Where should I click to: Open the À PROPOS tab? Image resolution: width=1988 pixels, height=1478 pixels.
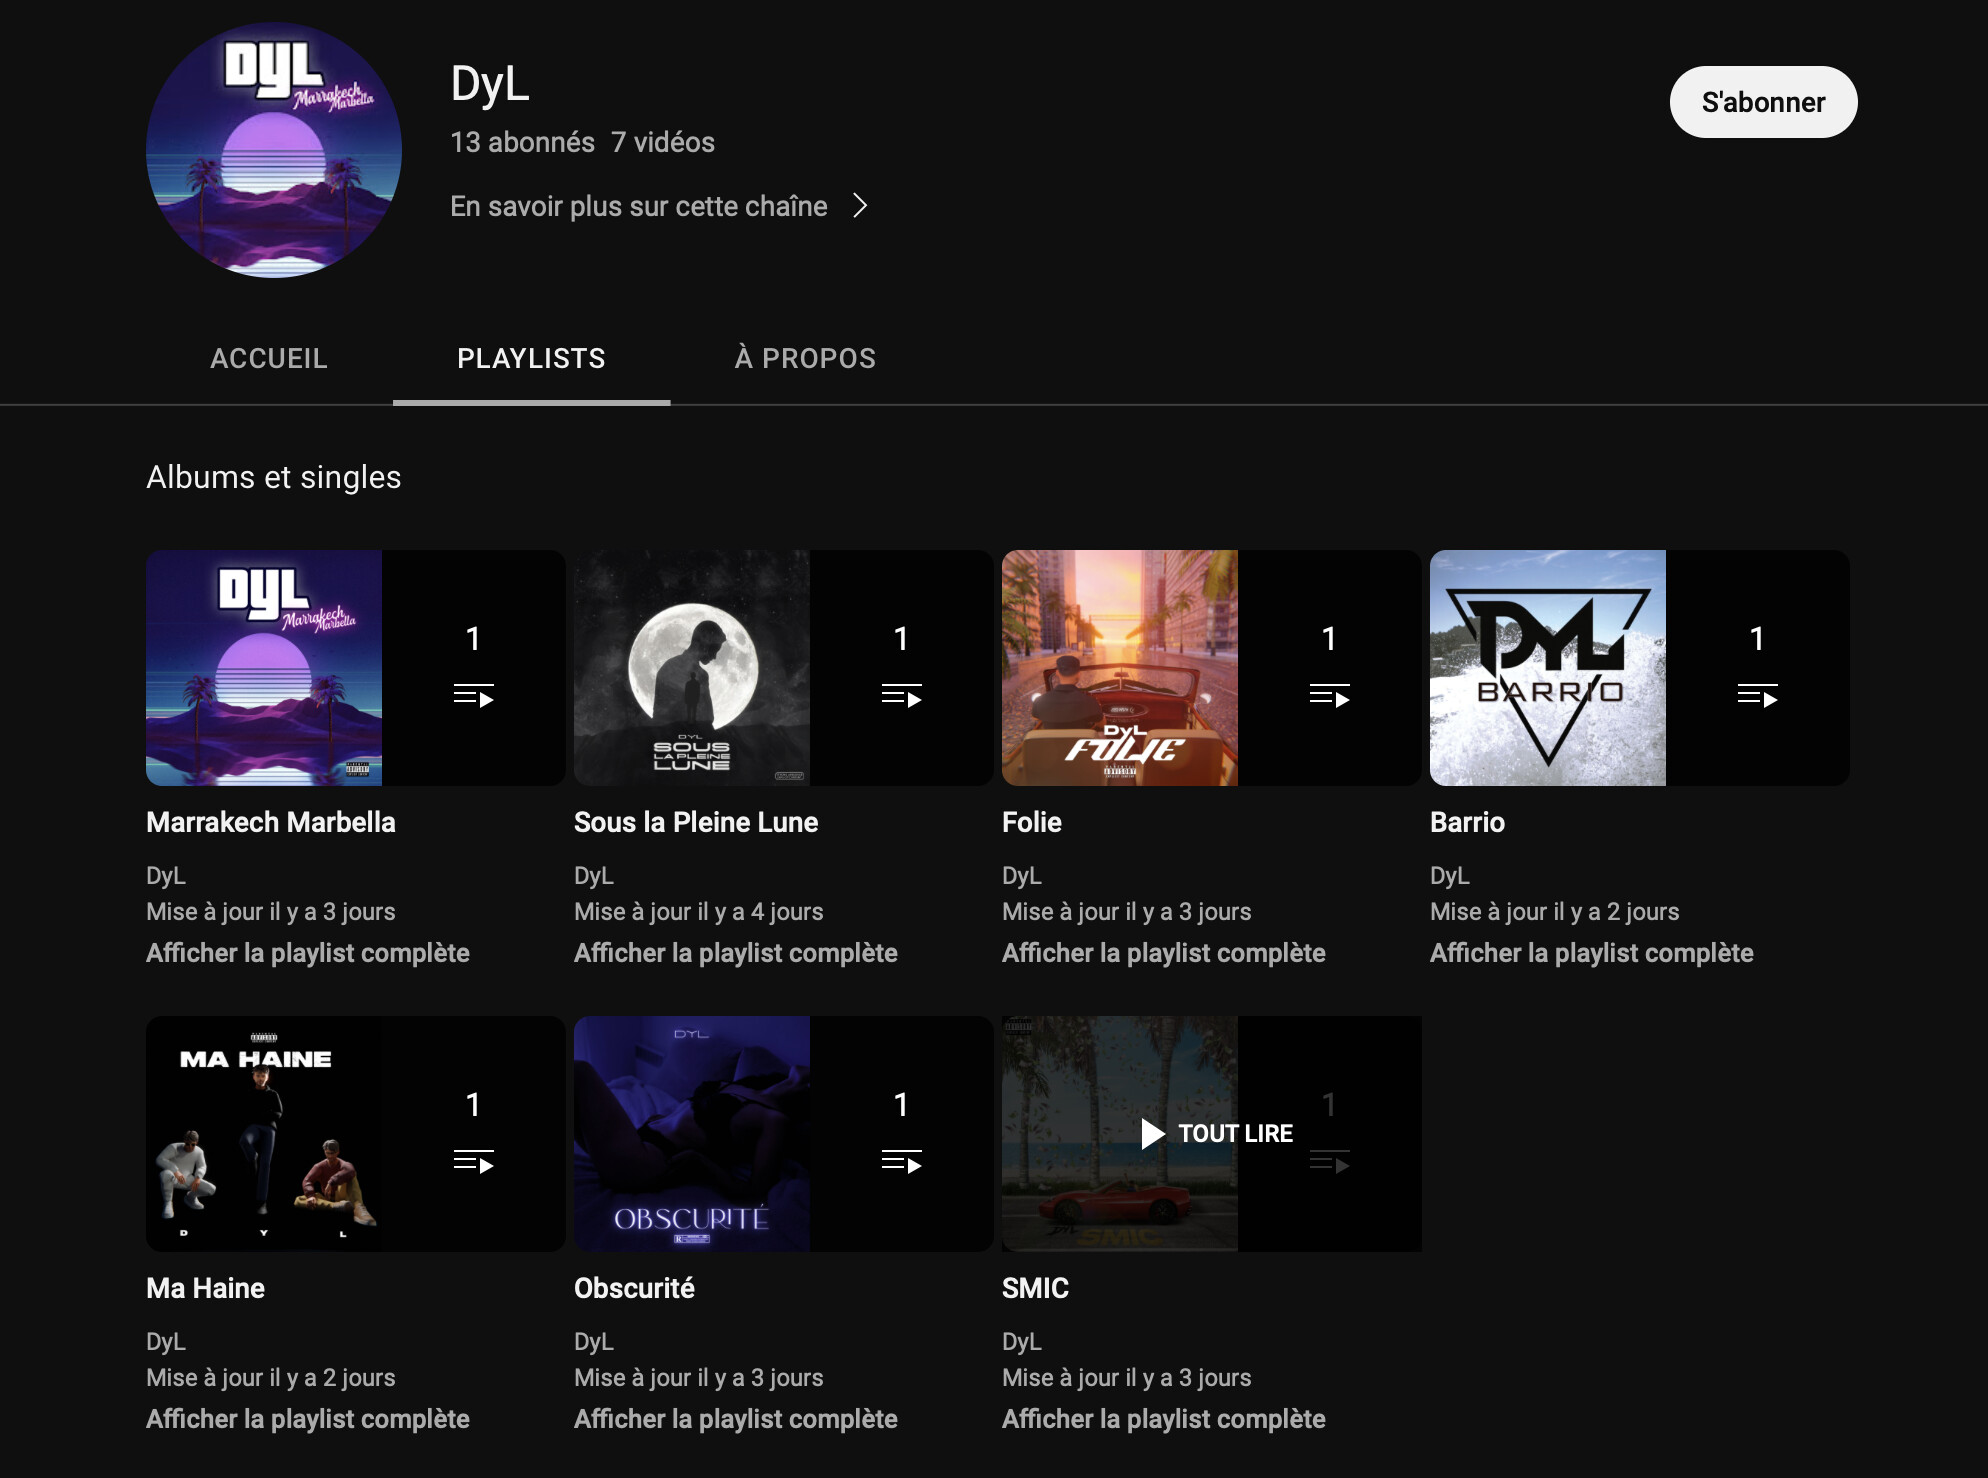[x=805, y=358]
